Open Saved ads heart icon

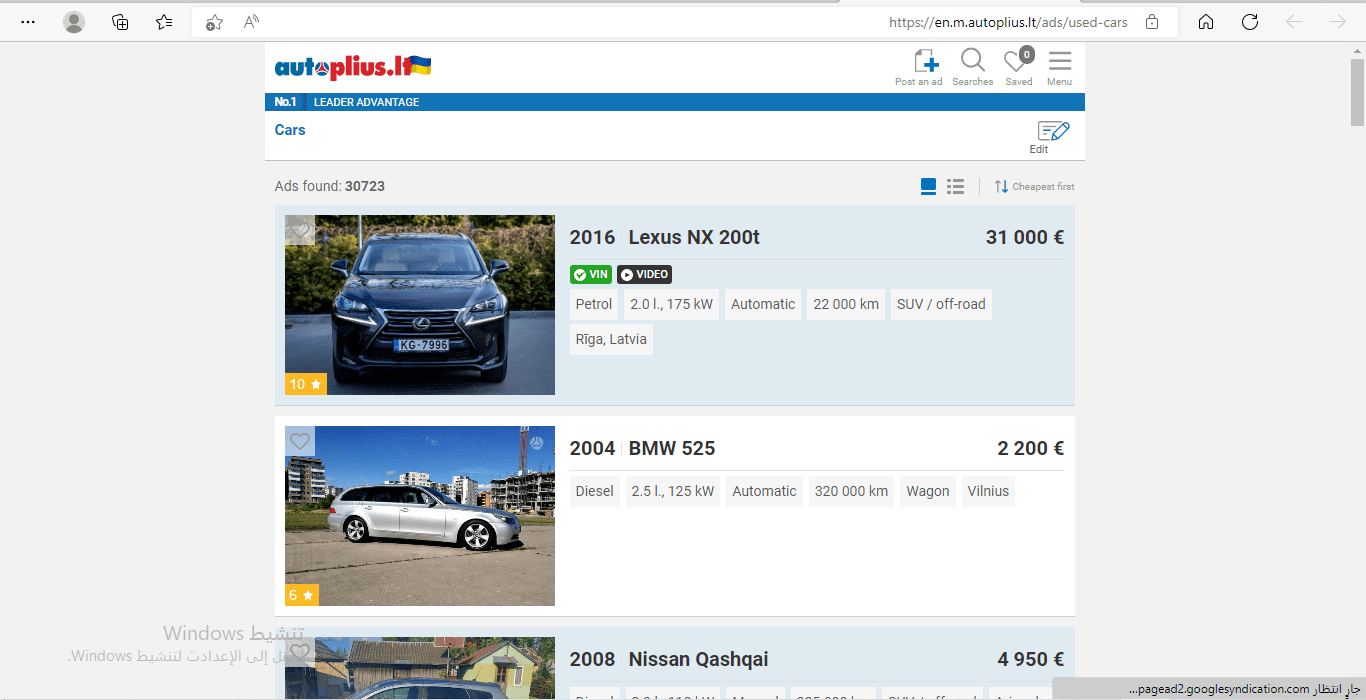(x=1018, y=62)
